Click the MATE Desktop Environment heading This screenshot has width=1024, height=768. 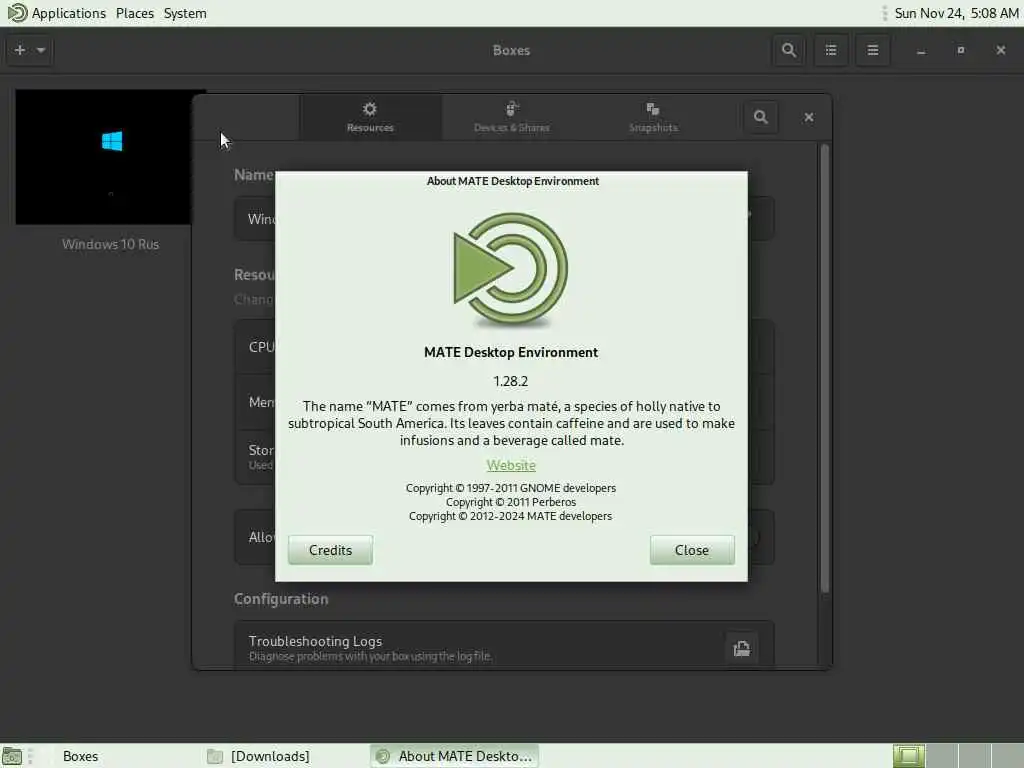coord(511,352)
